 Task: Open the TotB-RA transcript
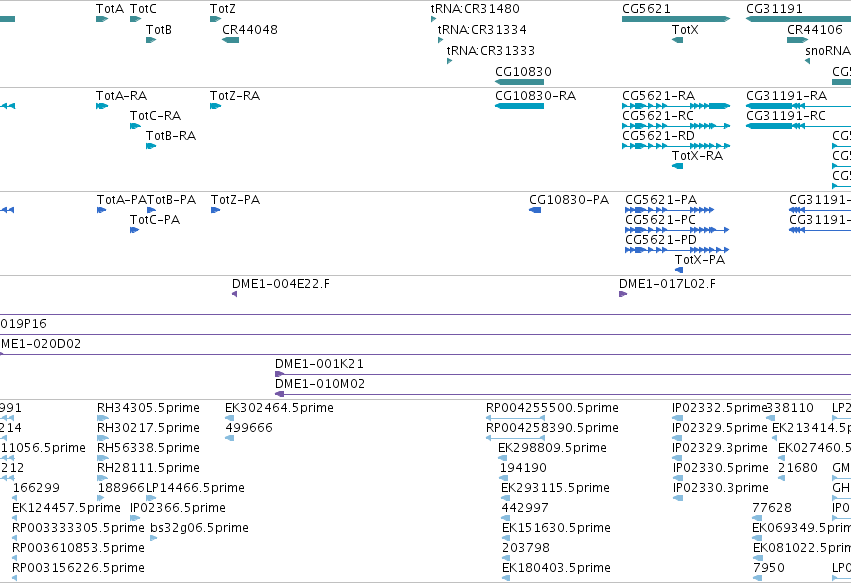click(151, 146)
